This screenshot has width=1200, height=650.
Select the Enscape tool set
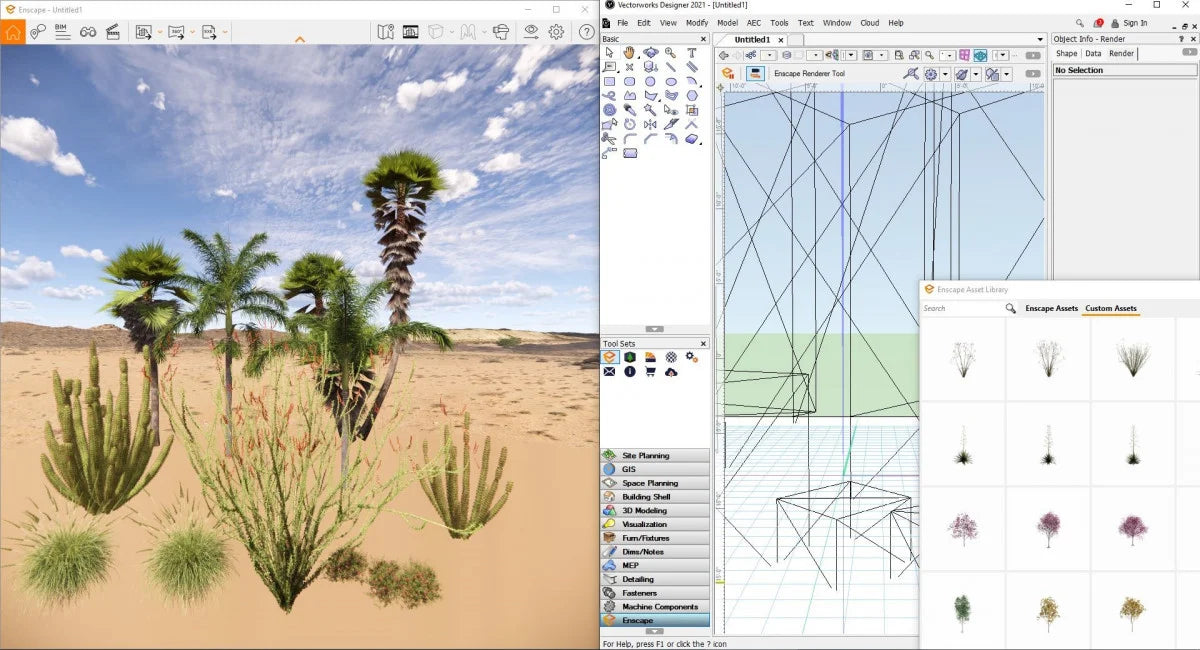click(x=655, y=621)
